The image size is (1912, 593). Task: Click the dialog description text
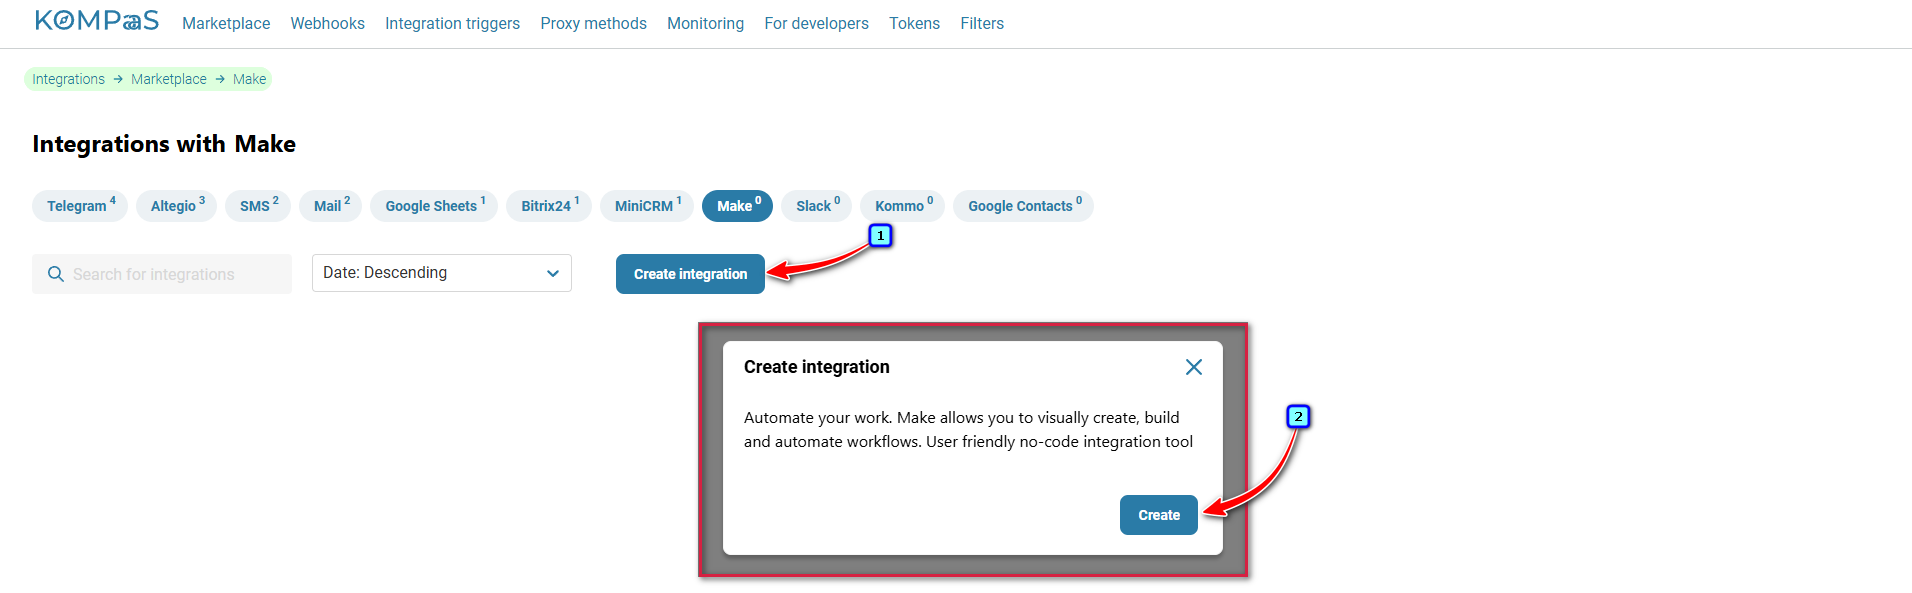(x=968, y=430)
